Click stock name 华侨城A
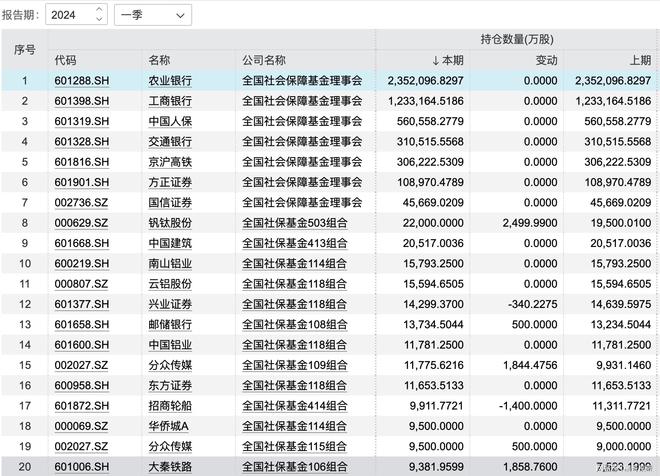The image size is (660, 476). tap(168, 426)
